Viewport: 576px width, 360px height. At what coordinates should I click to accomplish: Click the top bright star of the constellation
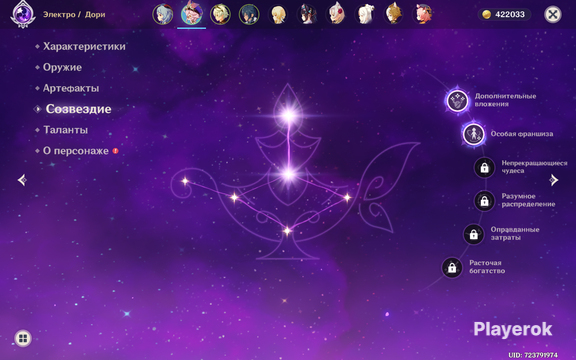click(289, 115)
